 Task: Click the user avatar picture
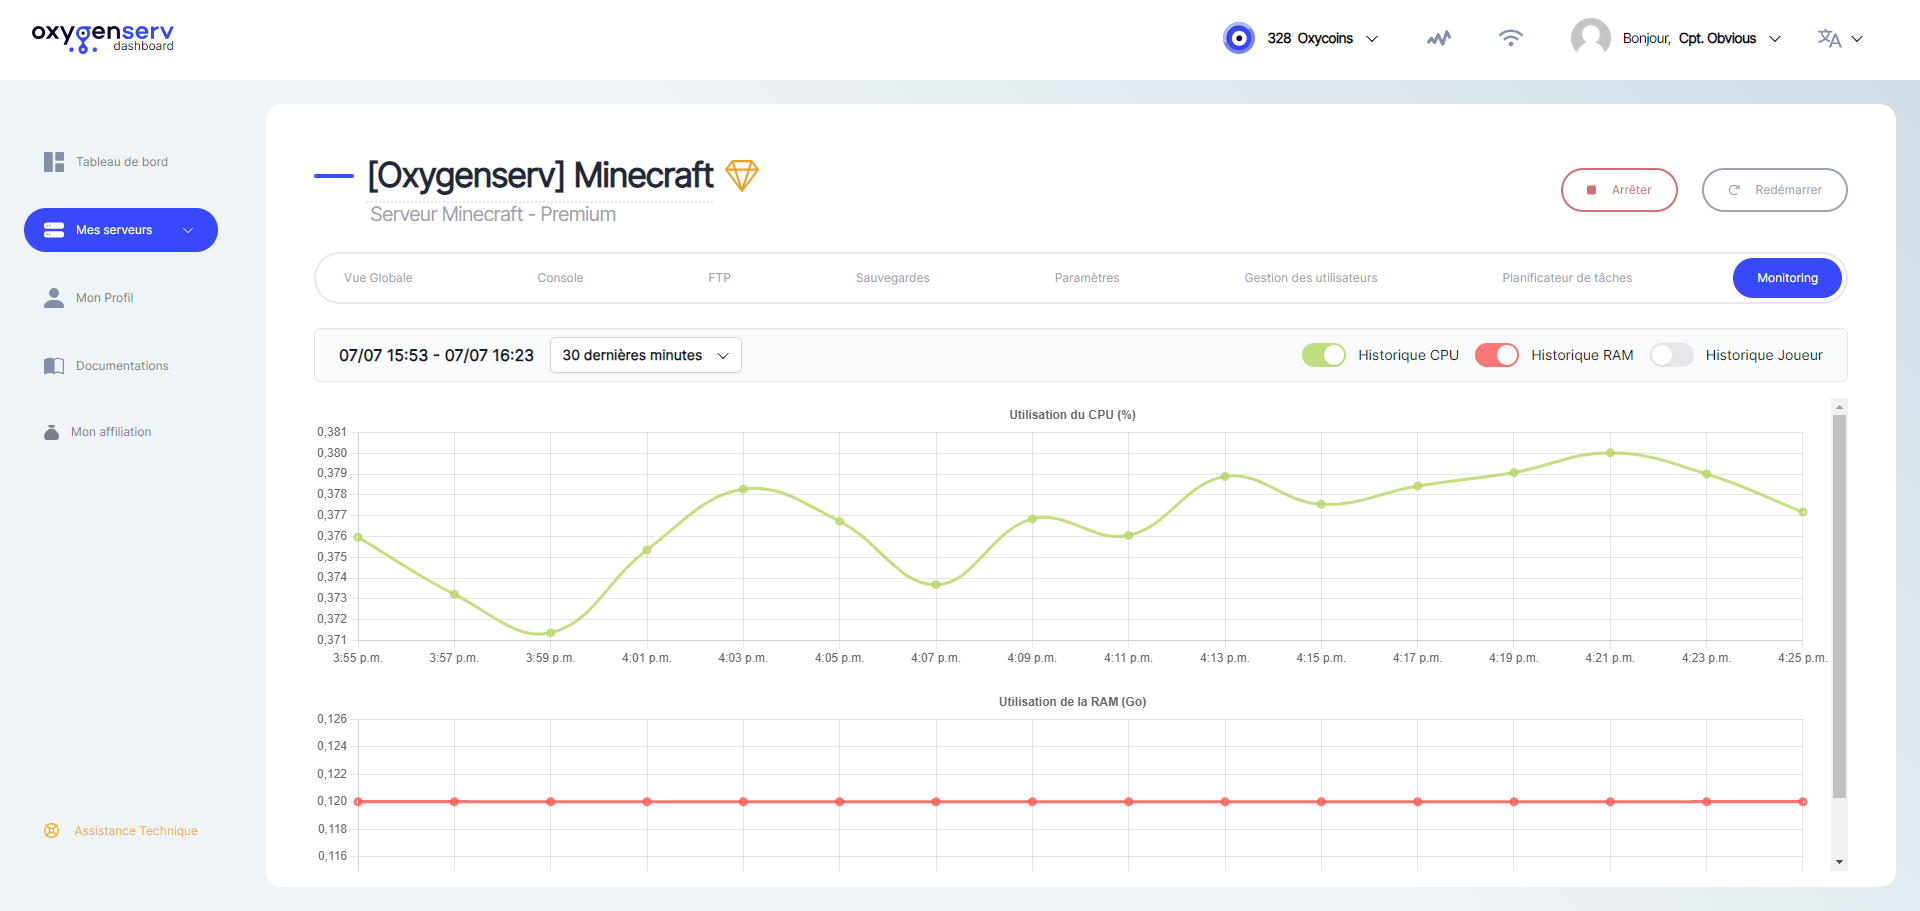click(x=1591, y=38)
